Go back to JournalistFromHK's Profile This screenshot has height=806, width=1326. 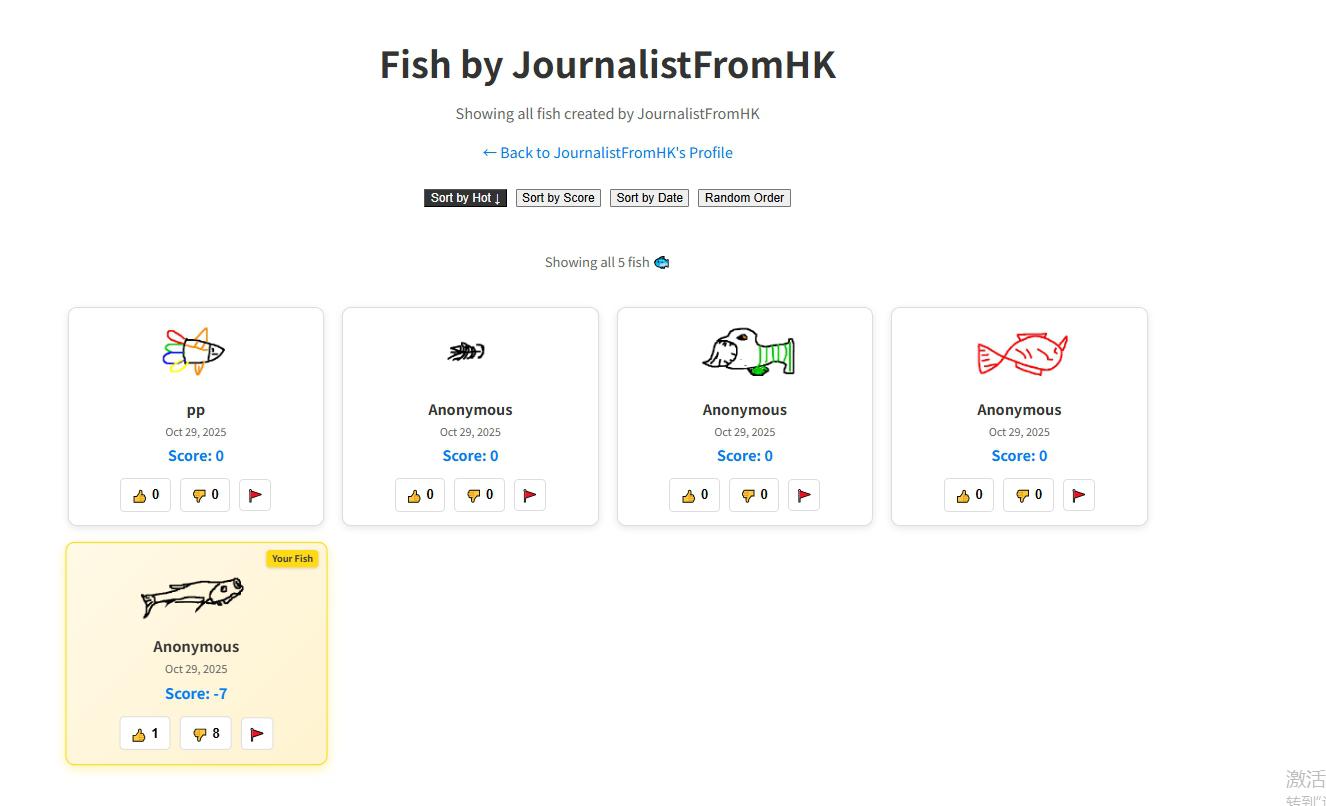click(608, 153)
